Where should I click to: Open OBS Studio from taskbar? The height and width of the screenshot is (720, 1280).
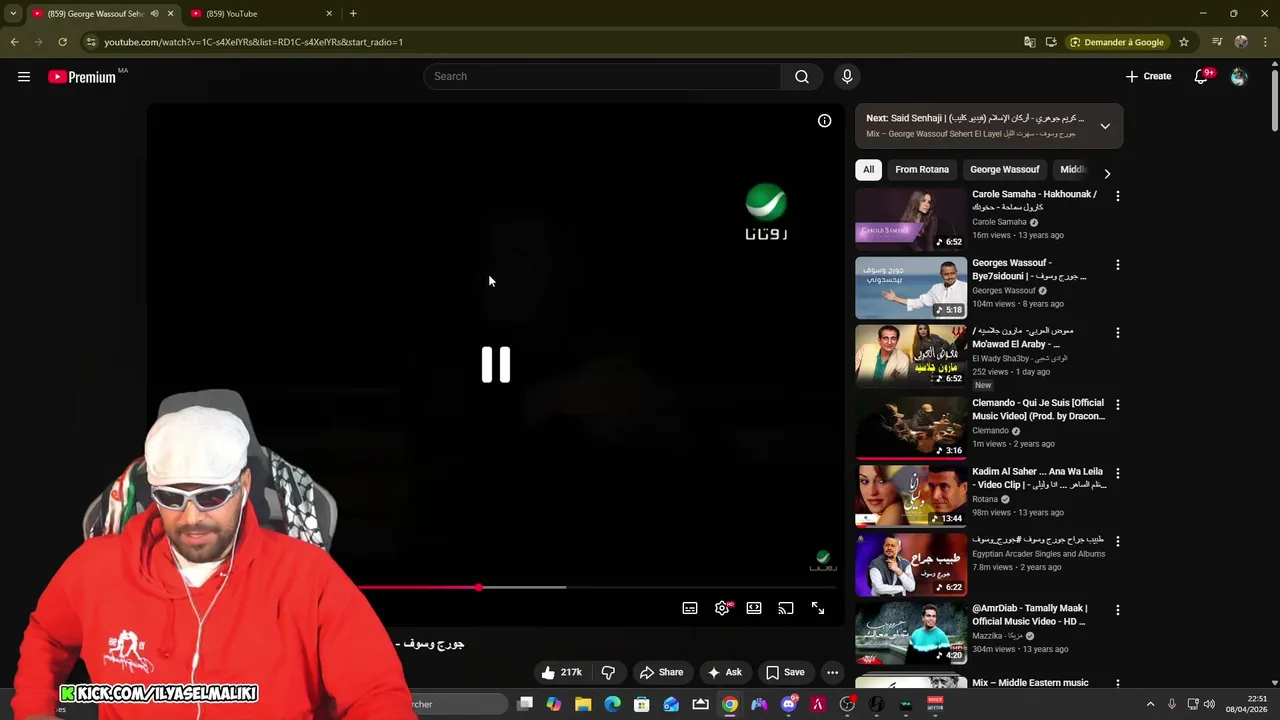click(848, 704)
